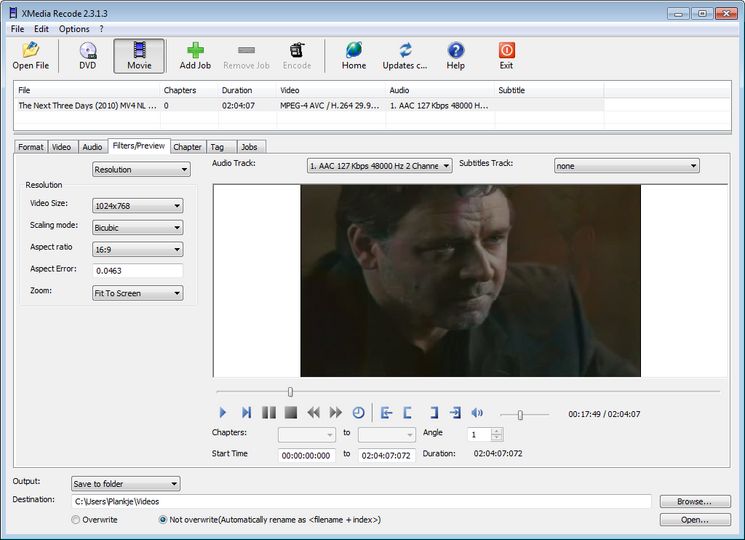
Task: Click the Open File toolbar icon
Action: [30, 51]
